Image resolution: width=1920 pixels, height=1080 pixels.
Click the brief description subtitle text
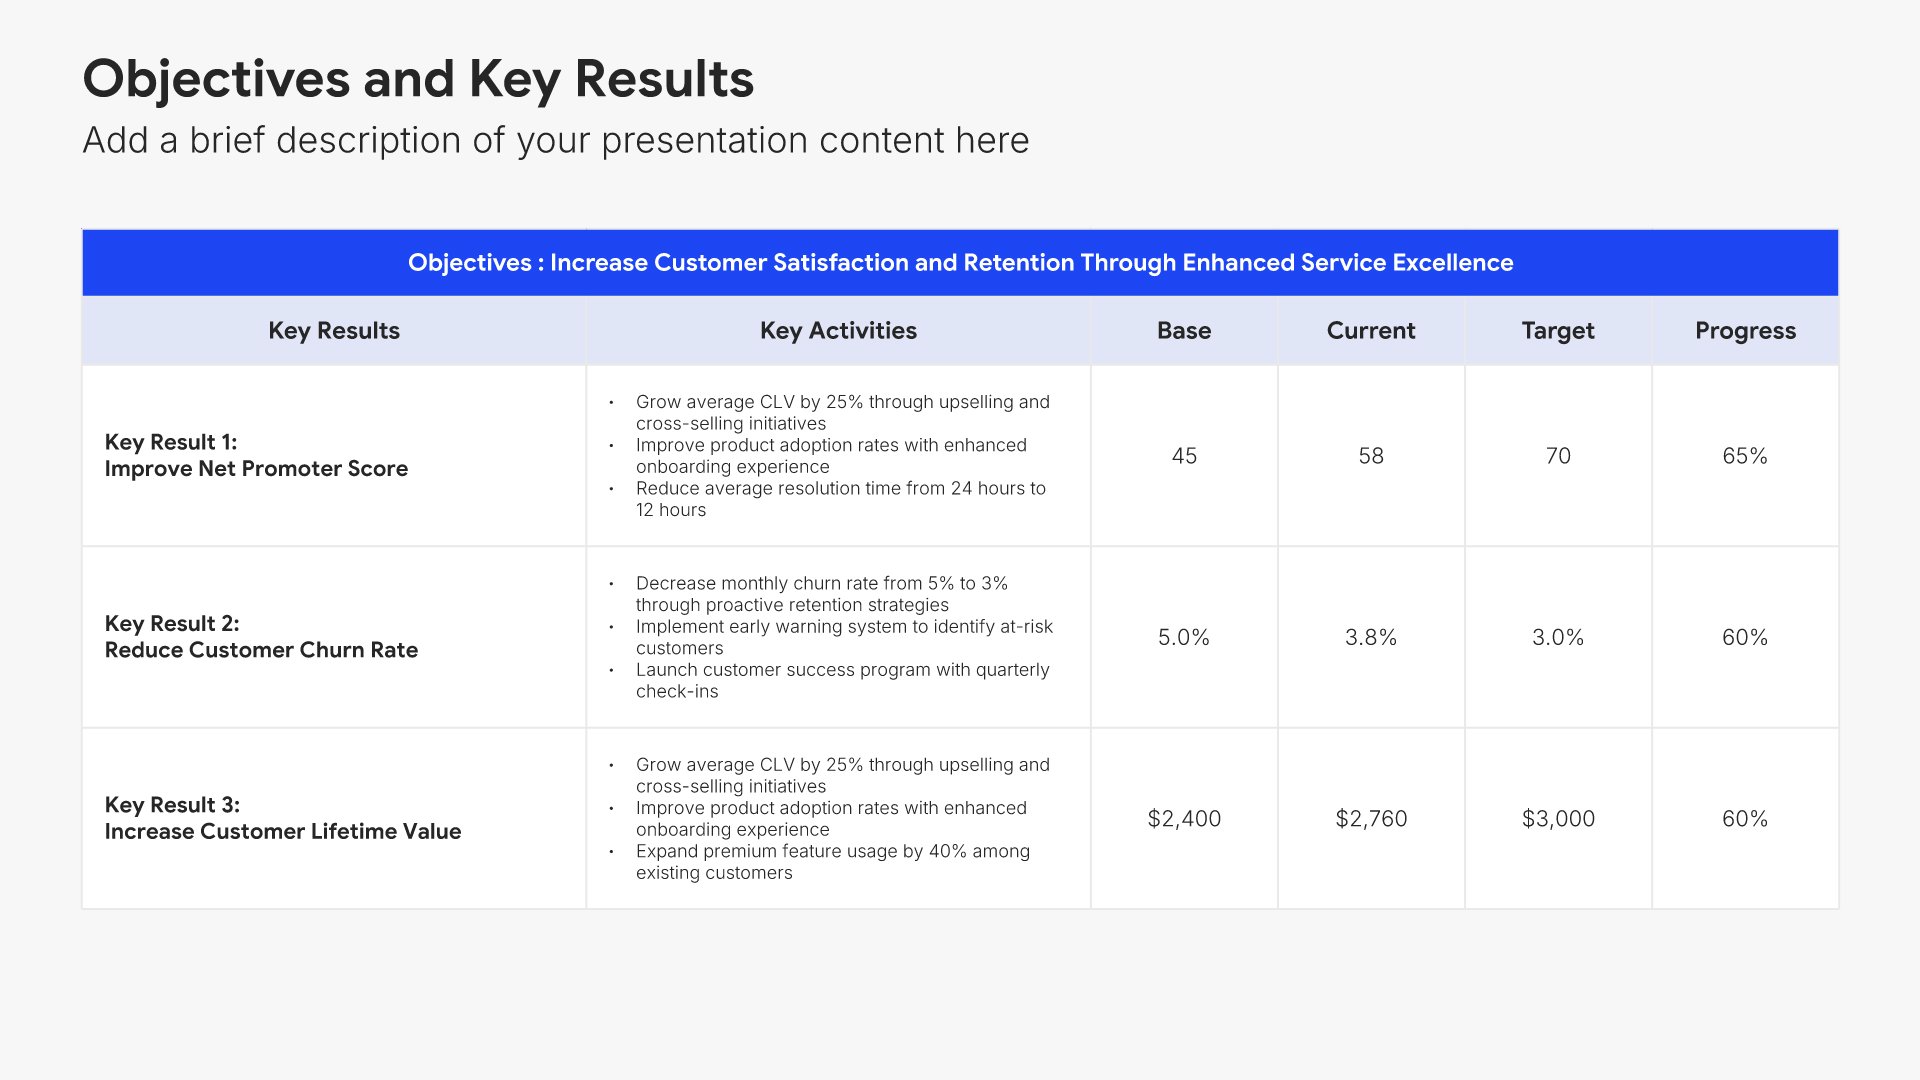556,140
